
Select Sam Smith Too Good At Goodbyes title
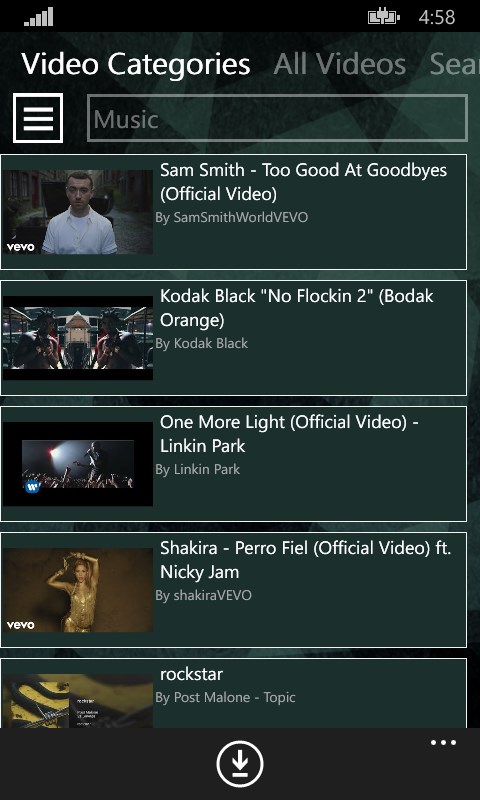[x=304, y=182]
